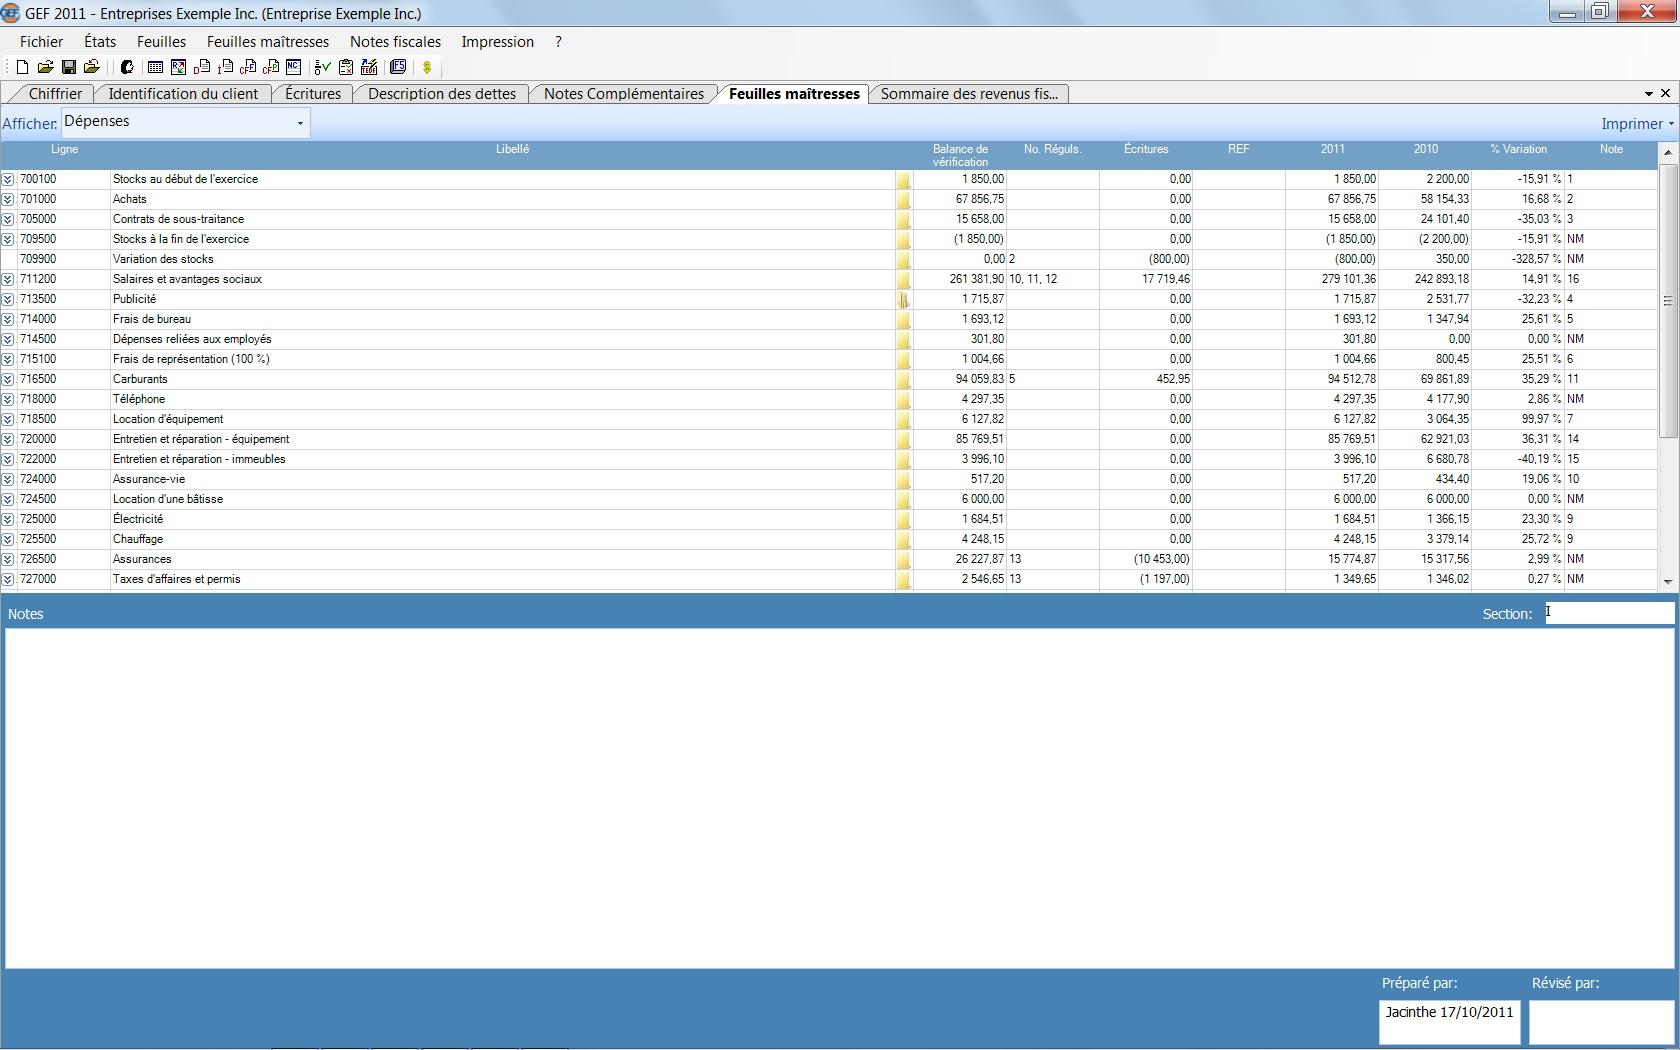This screenshot has width=1680, height=1050.
Task: Switch to the Écritures tab
Action: [x=312, y=94]
